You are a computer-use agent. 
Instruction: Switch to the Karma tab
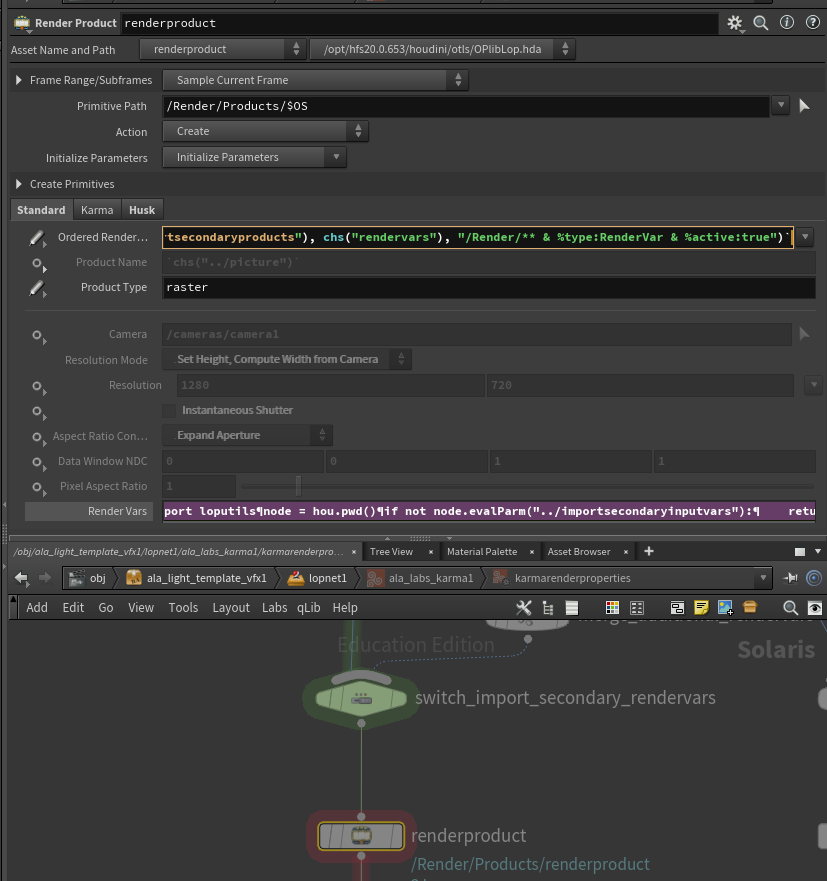[97, 210]
